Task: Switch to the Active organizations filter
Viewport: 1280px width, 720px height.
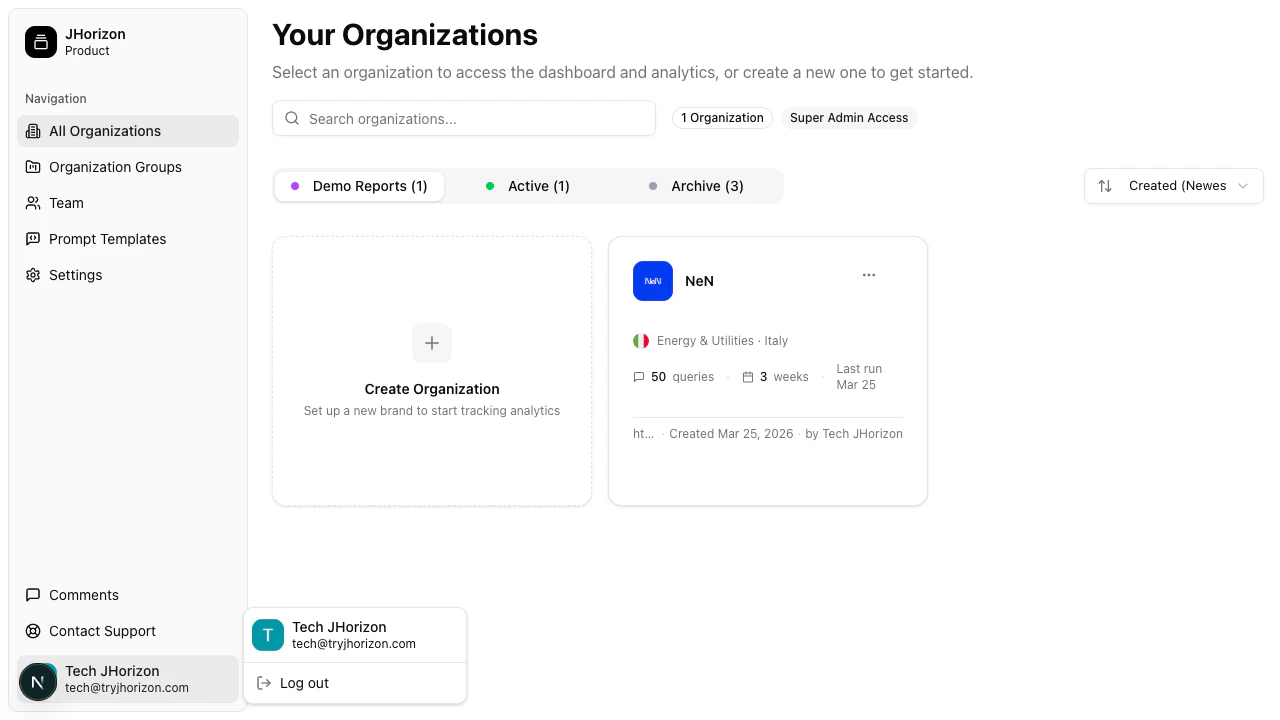Action: click(x=528, y=186)
